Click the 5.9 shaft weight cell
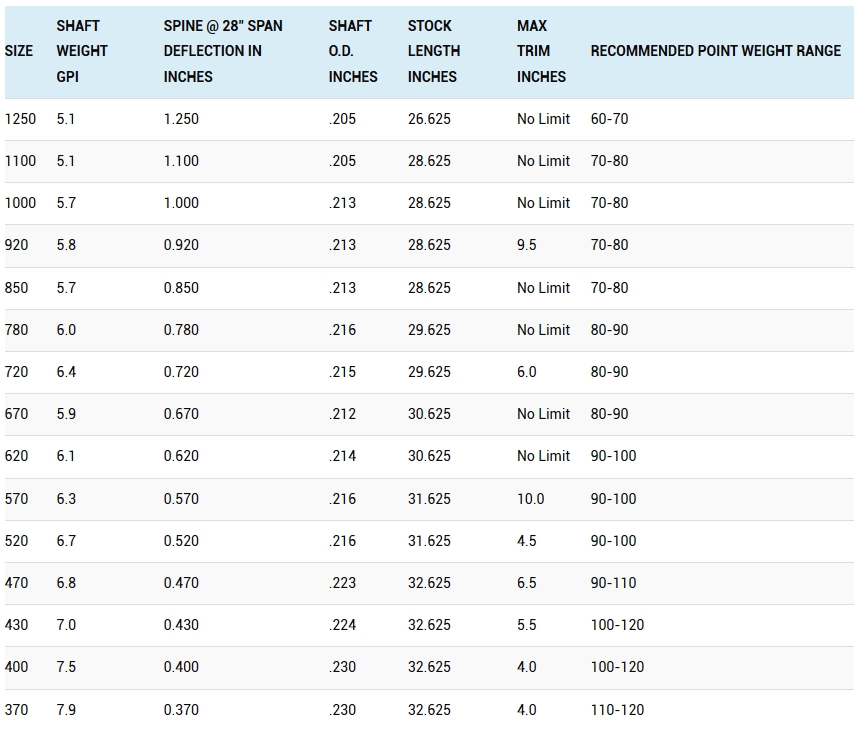Screen dimensions: 860x741 (x=66, y=414)
